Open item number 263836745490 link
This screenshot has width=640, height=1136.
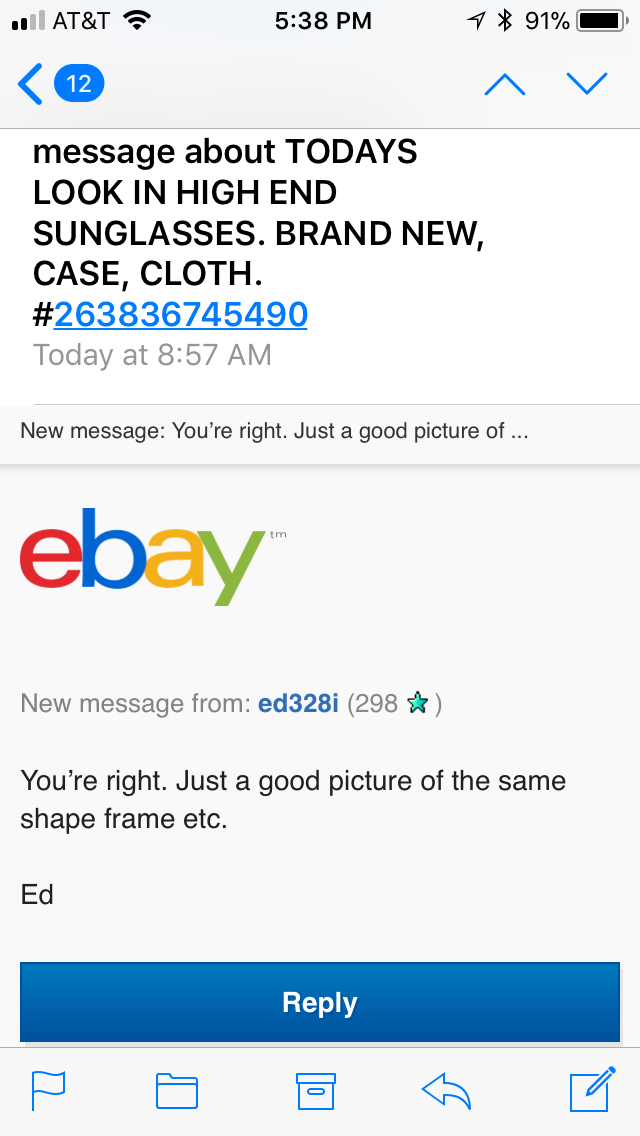tap(181, 314)
